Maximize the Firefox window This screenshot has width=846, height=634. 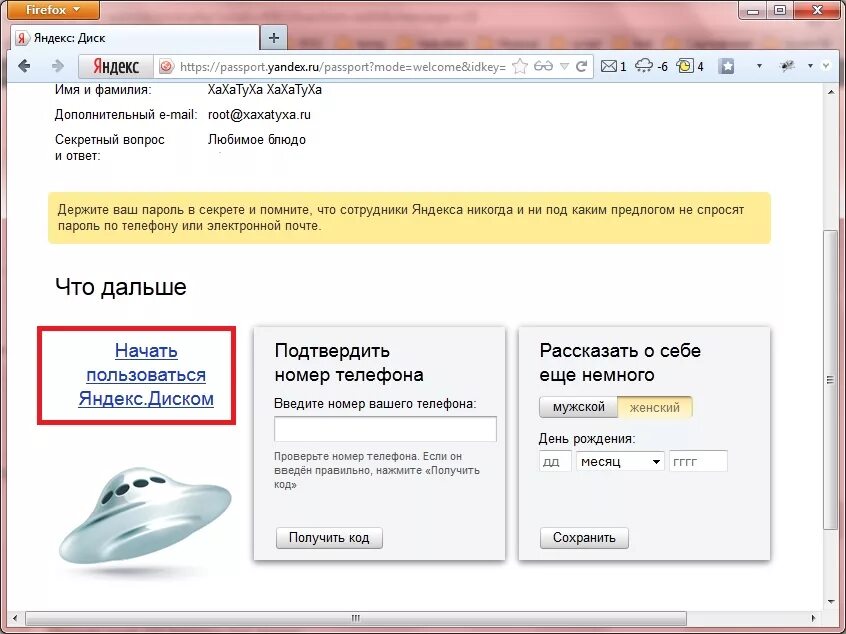click(780, 9)
